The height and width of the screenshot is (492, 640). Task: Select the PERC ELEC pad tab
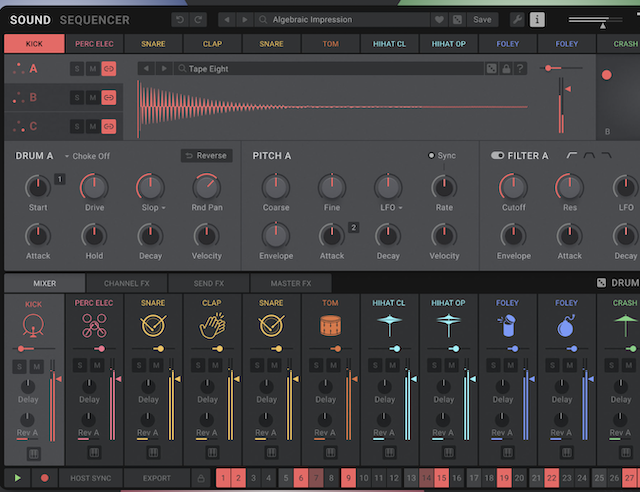[94, 44]
